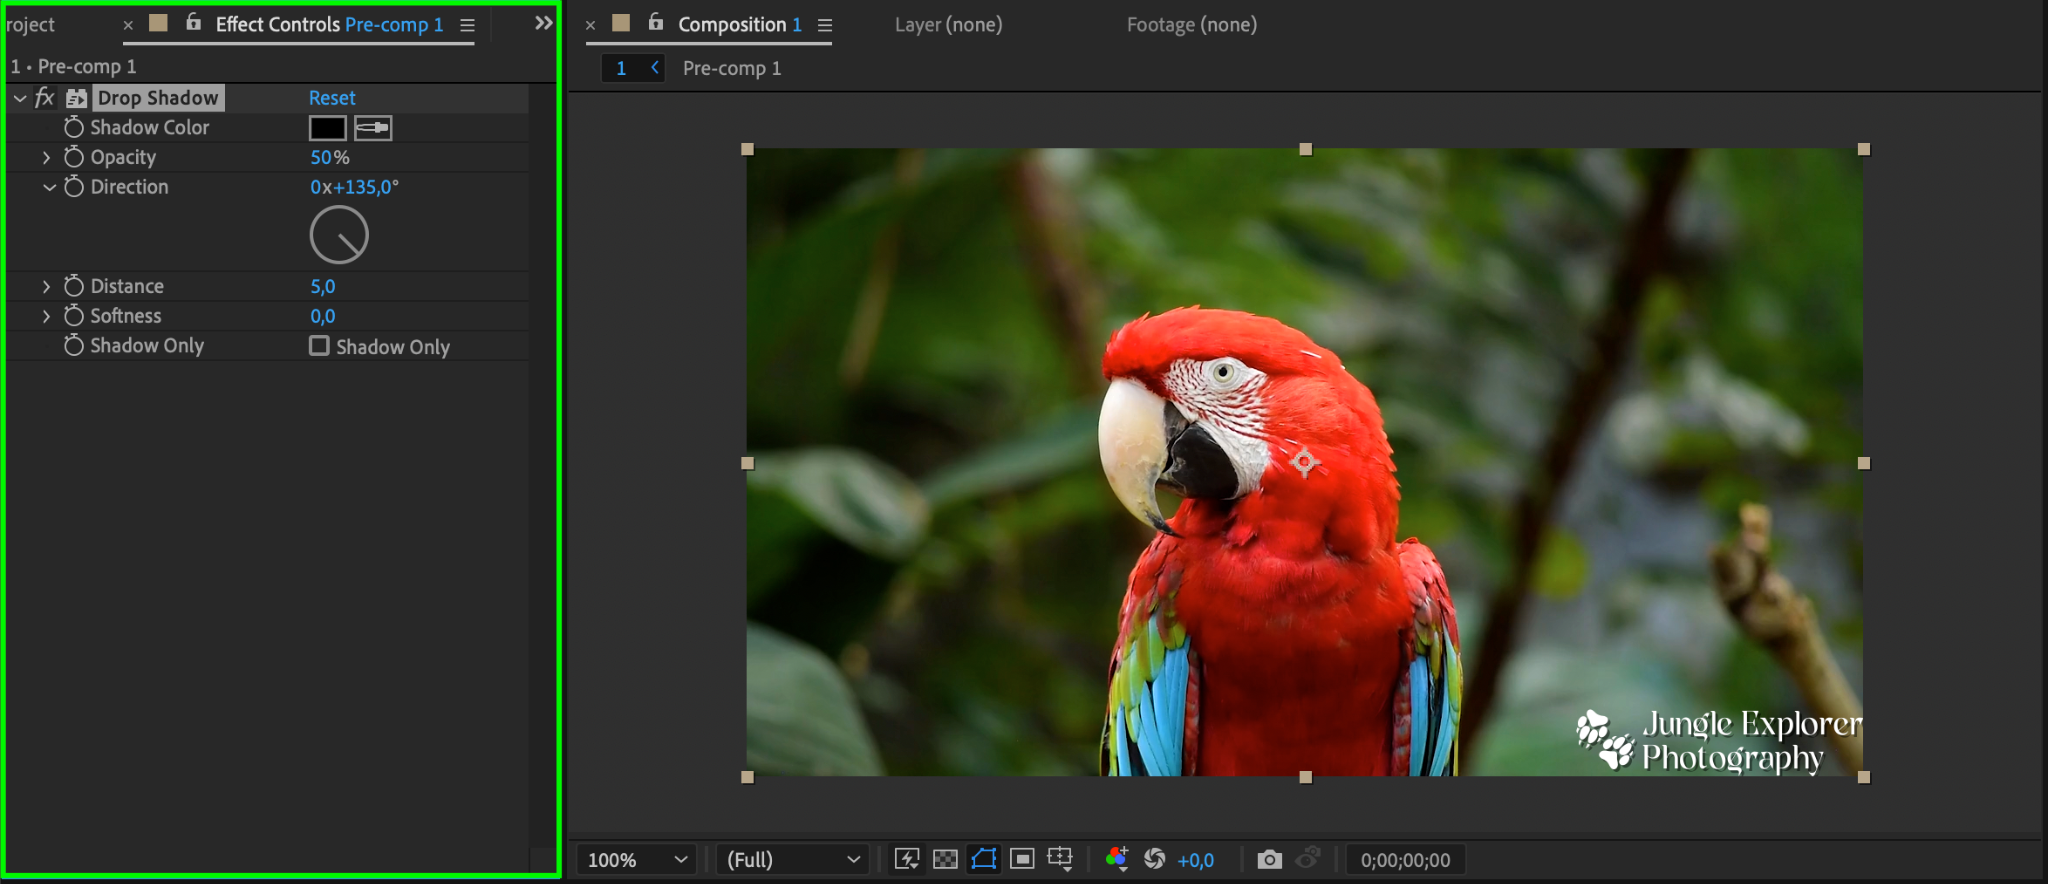Toggle the transparency grid button
The height and width of the screenshot is (884, 2048).
(945, 859)
